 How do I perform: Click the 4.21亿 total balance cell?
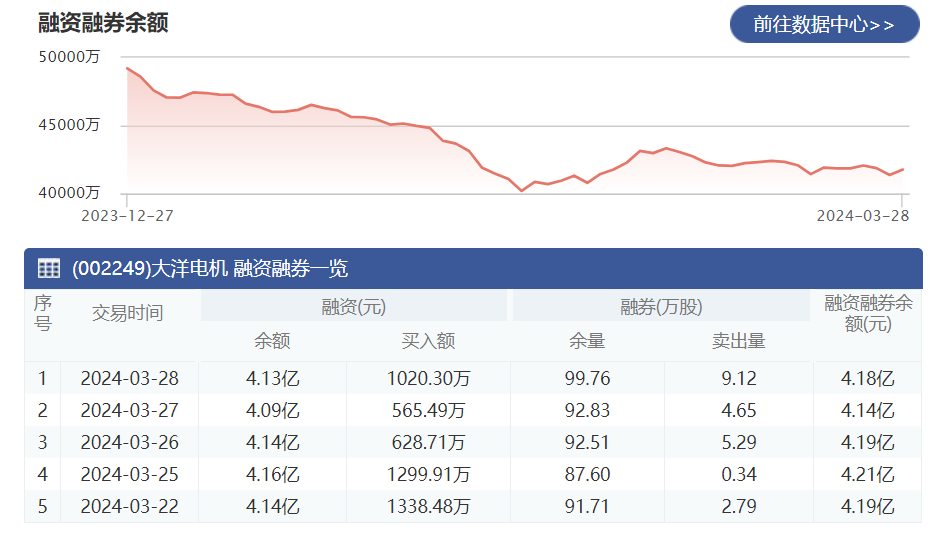pos(867,475)
